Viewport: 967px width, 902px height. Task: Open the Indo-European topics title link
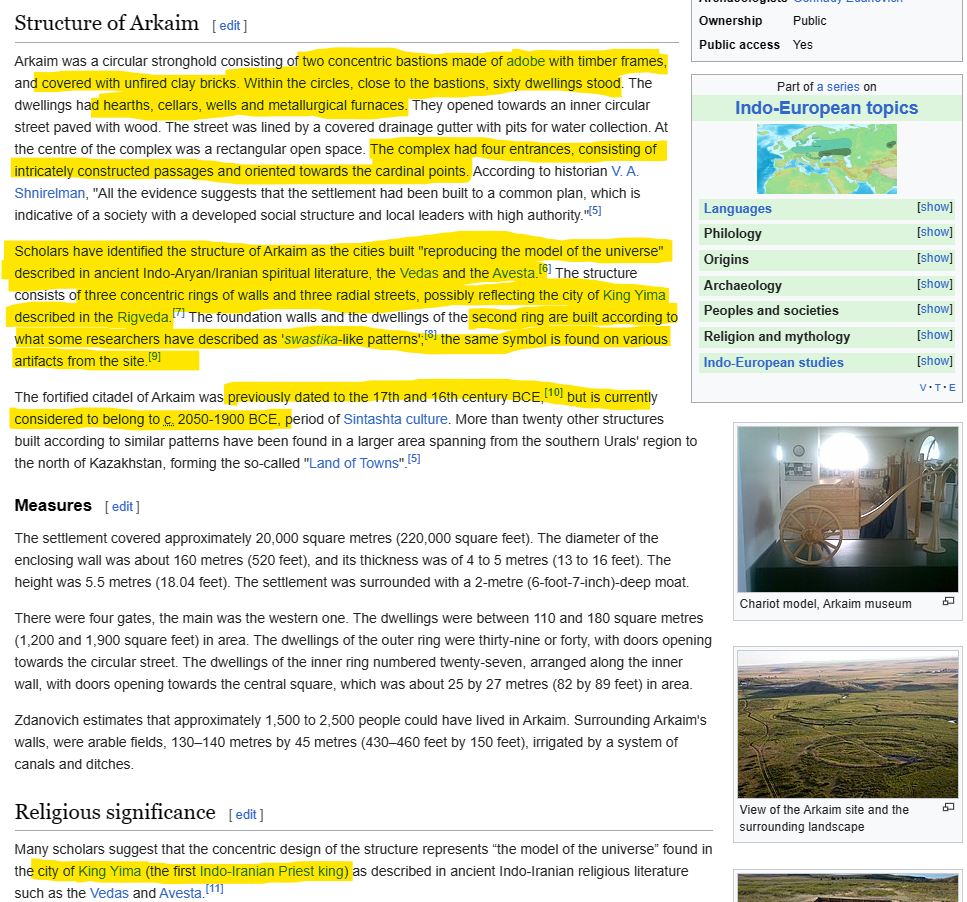pos(826,108)
